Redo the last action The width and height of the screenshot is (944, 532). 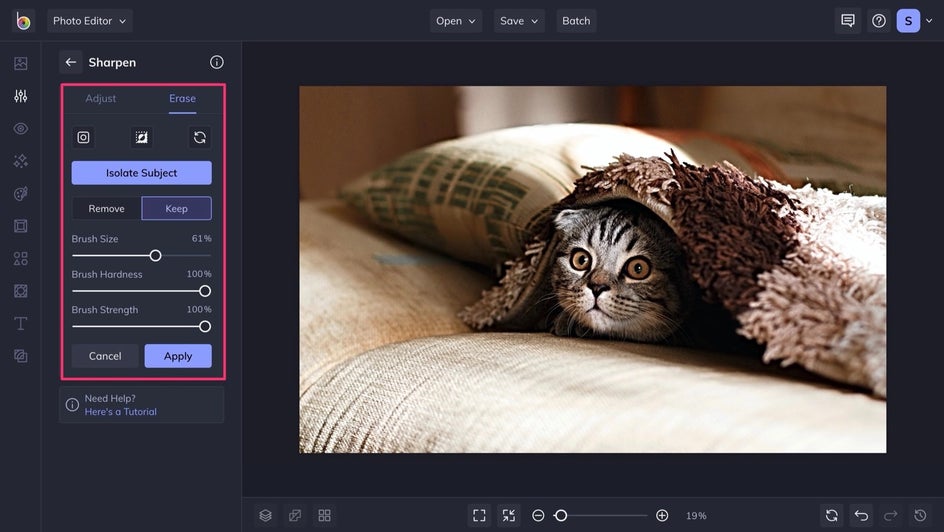point(891,516)
